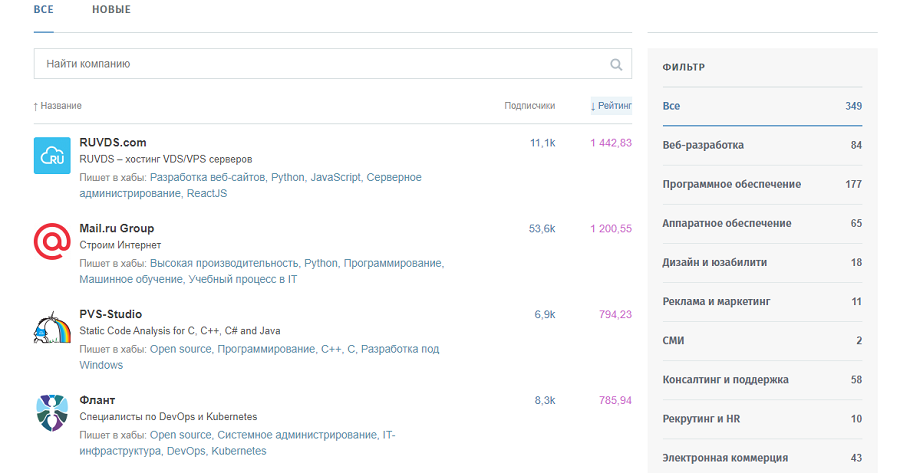Click the search magnifier icon
900x473 pixels.
pos(616,64)
